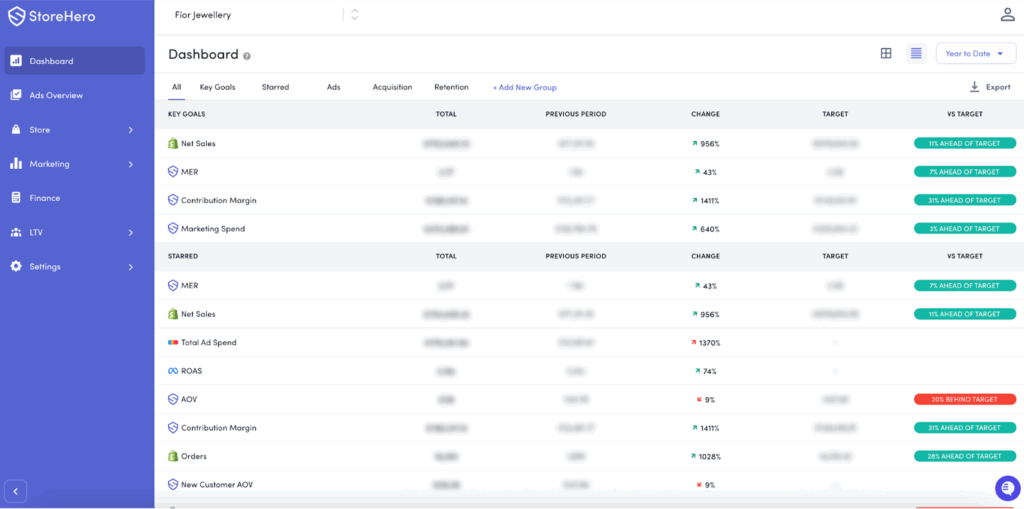The image size is (1024, 509).
Task: Open Ads Overview in sidebar
Action: [x=56, y=95]
